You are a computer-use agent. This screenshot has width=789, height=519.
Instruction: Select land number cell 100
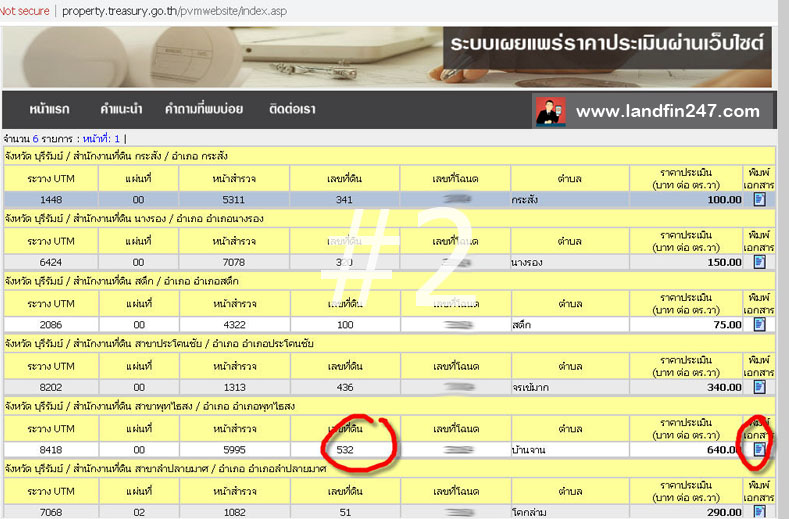[345, 324]
